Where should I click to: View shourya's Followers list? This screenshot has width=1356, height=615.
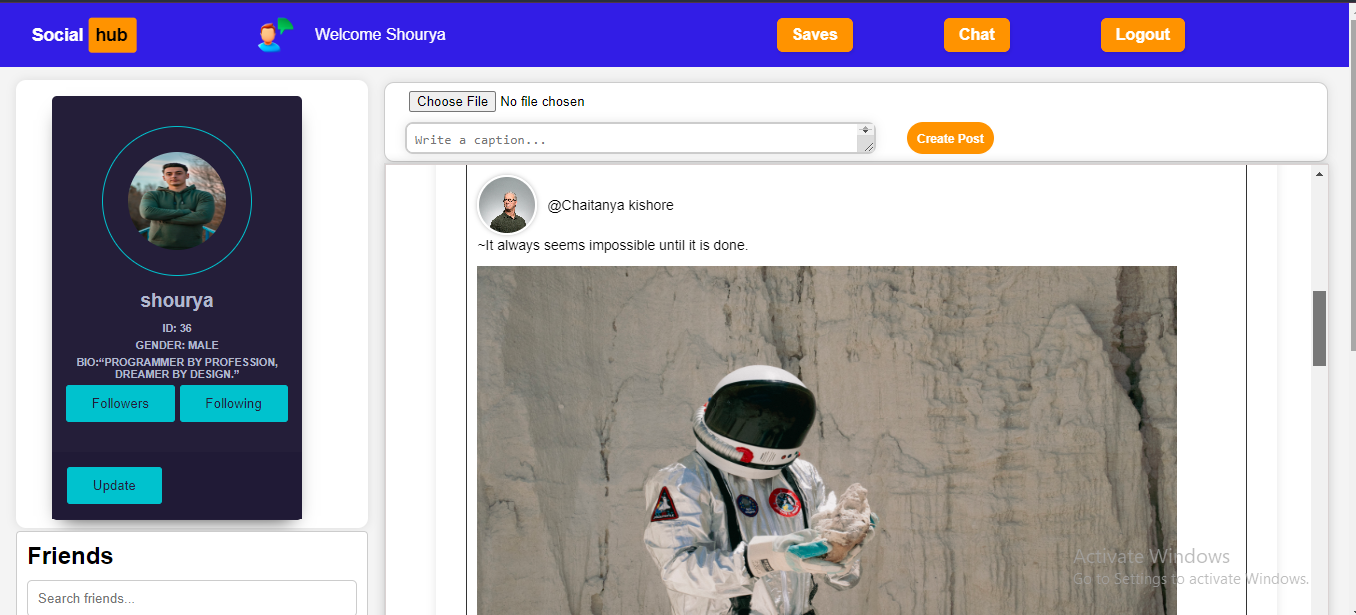coord(120,403)
